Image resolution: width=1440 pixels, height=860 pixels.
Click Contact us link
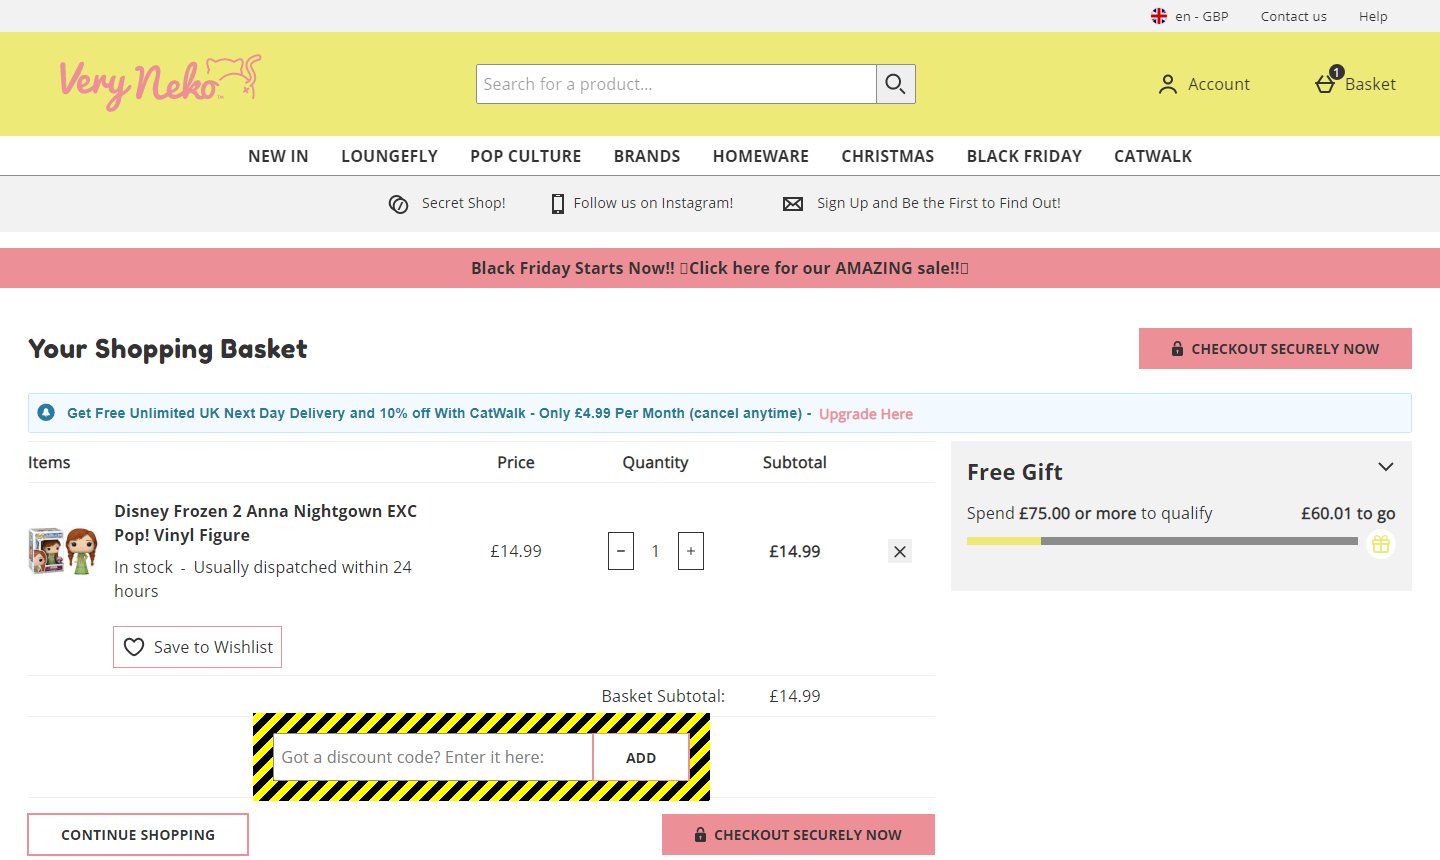point(1294,16)
